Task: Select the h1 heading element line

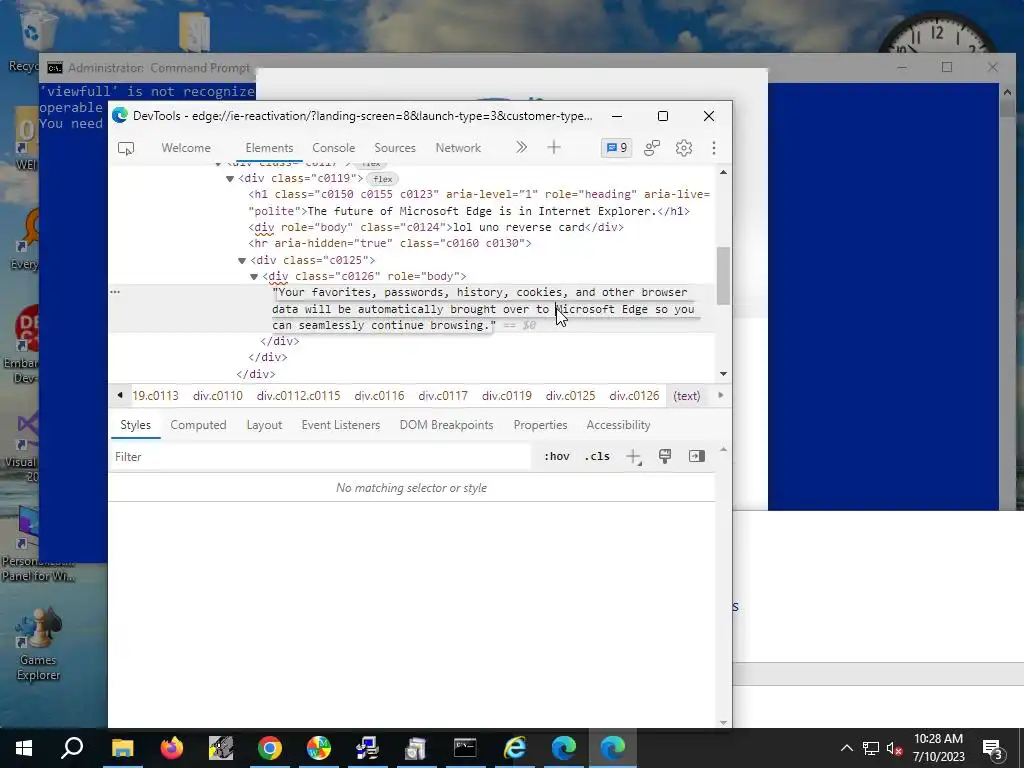Action: click(x=479, y=202)
